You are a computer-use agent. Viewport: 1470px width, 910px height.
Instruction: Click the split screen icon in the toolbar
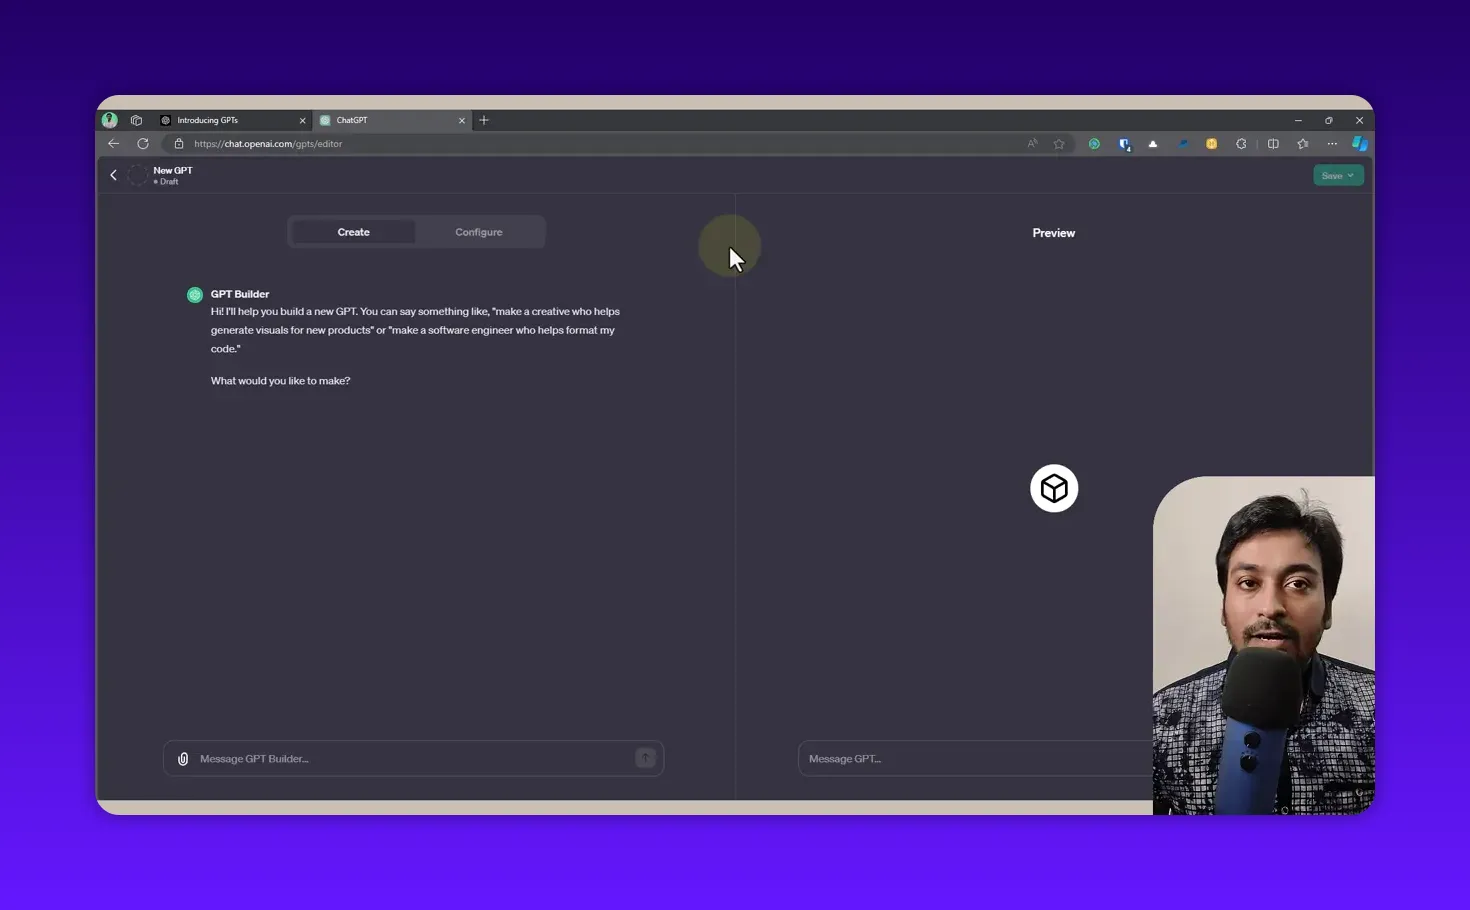pyautogui.click(x=1272, y=143)
